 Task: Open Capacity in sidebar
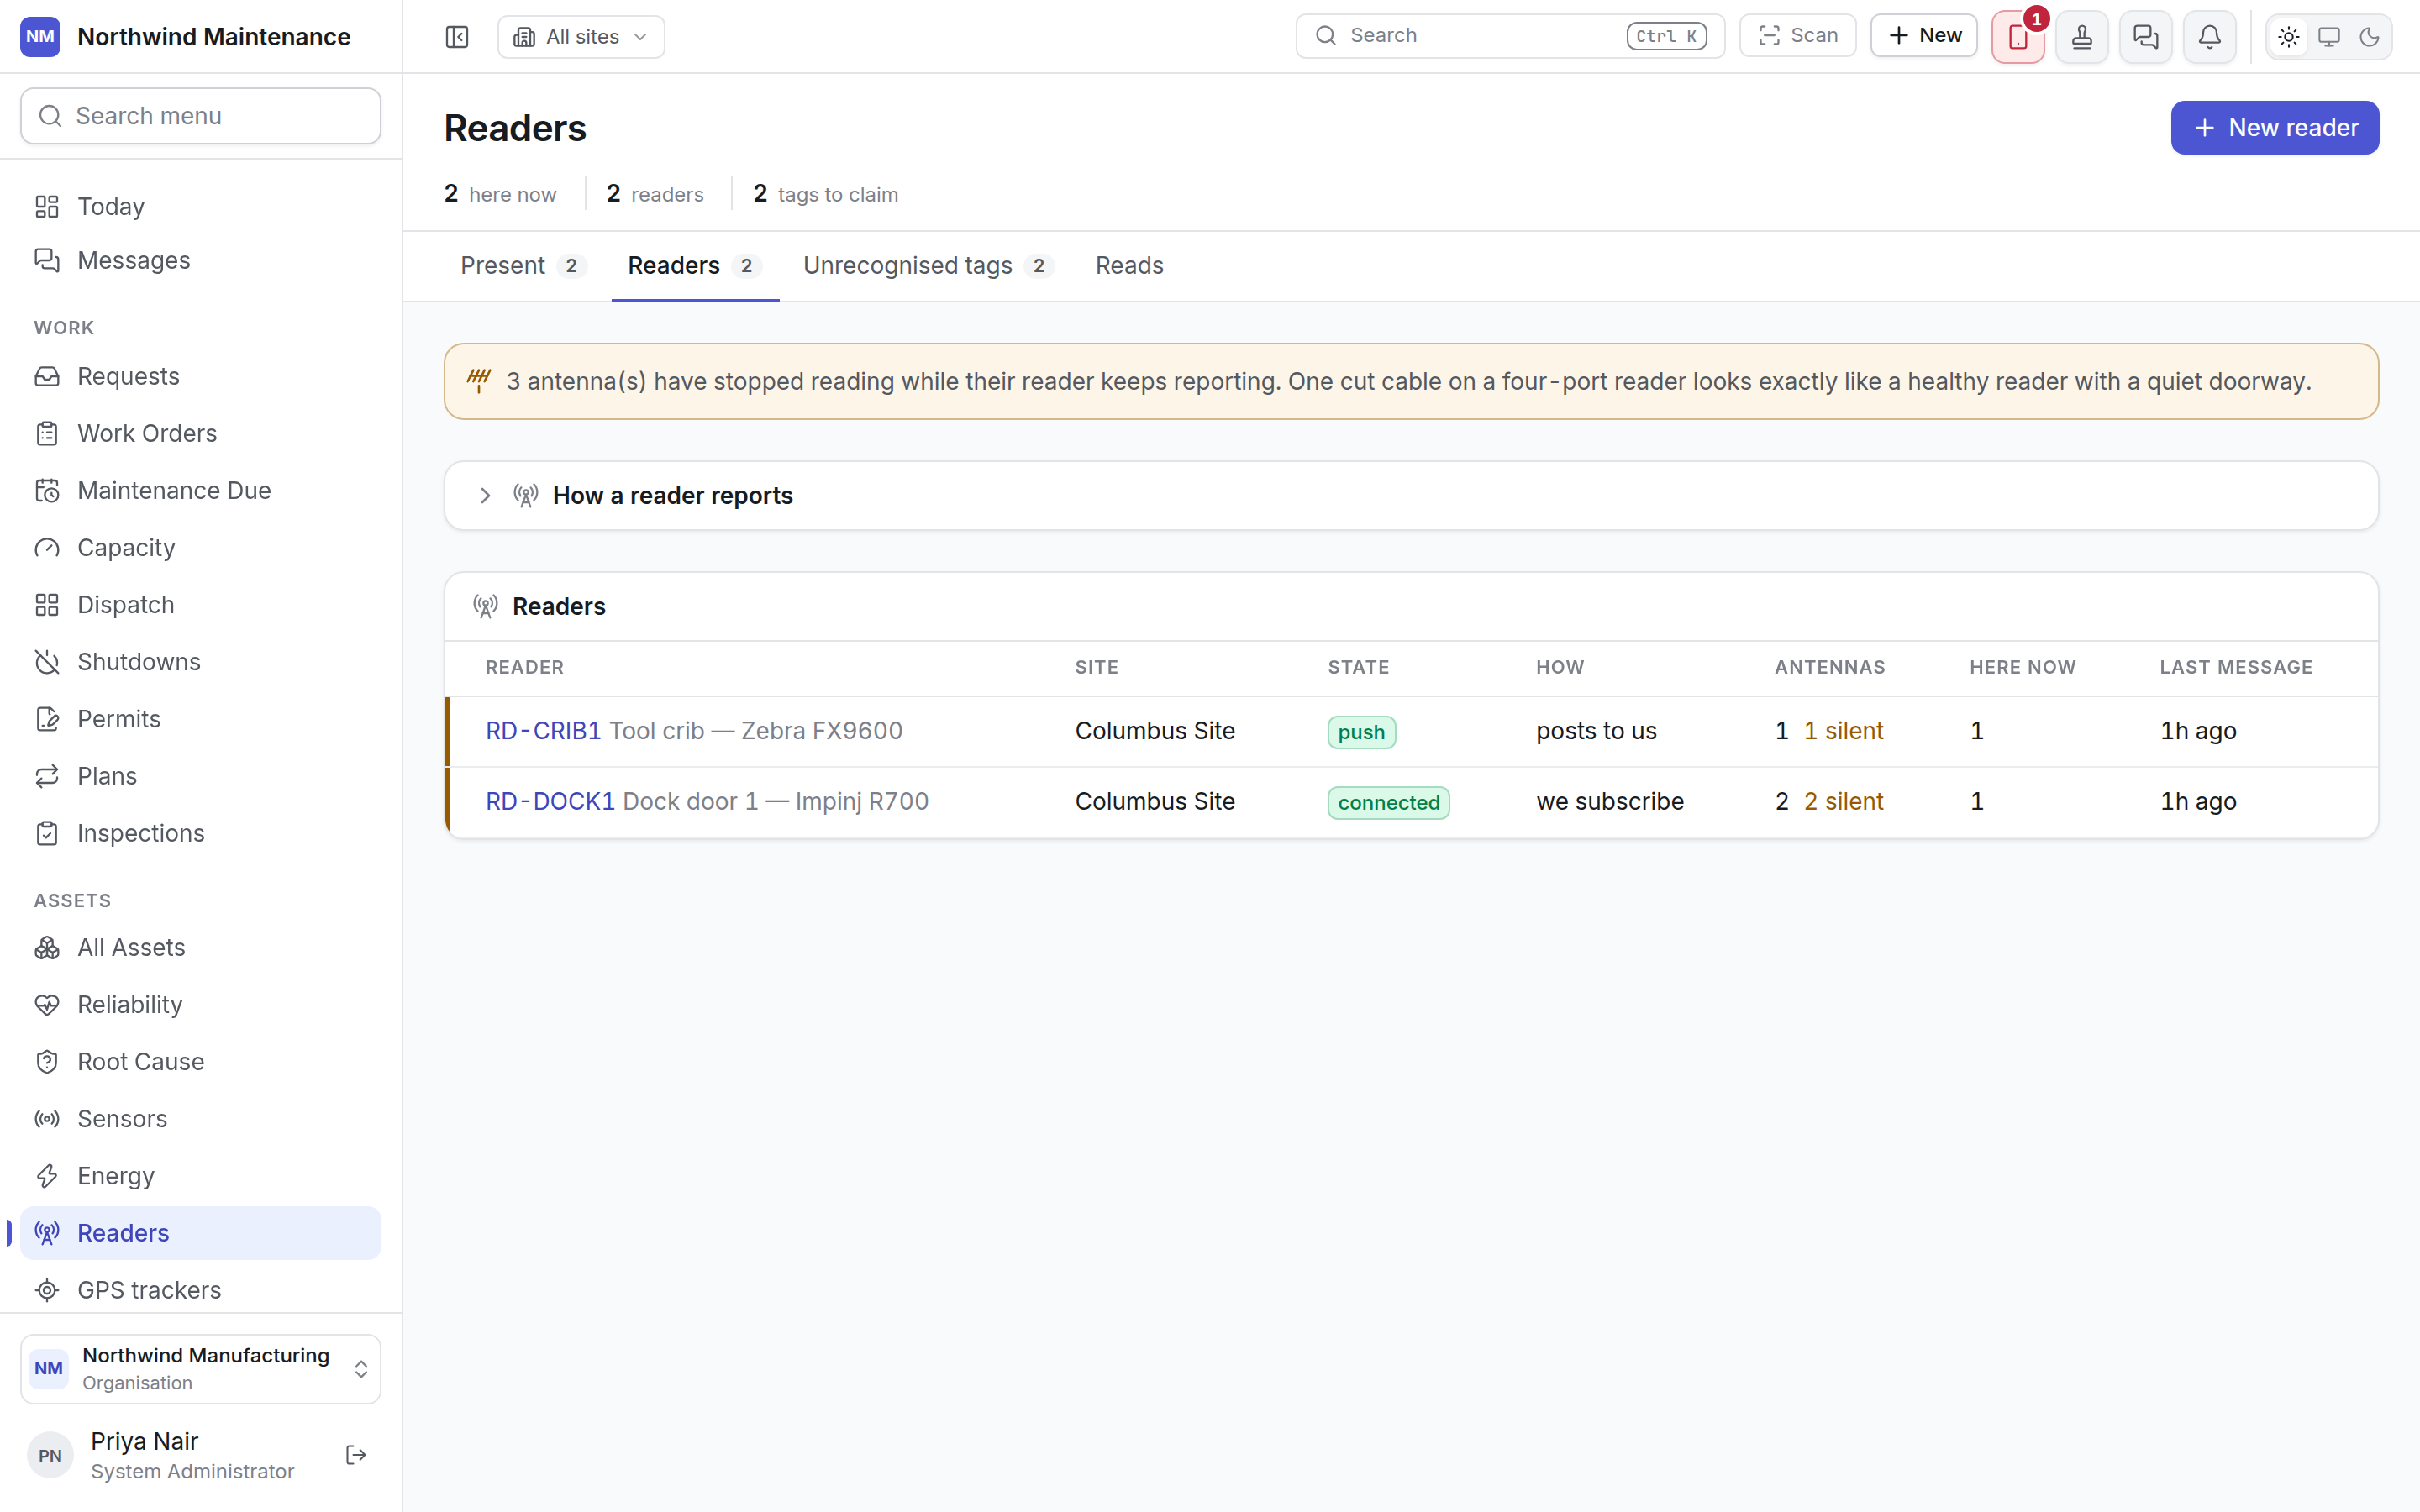click(x=201, y=547)
